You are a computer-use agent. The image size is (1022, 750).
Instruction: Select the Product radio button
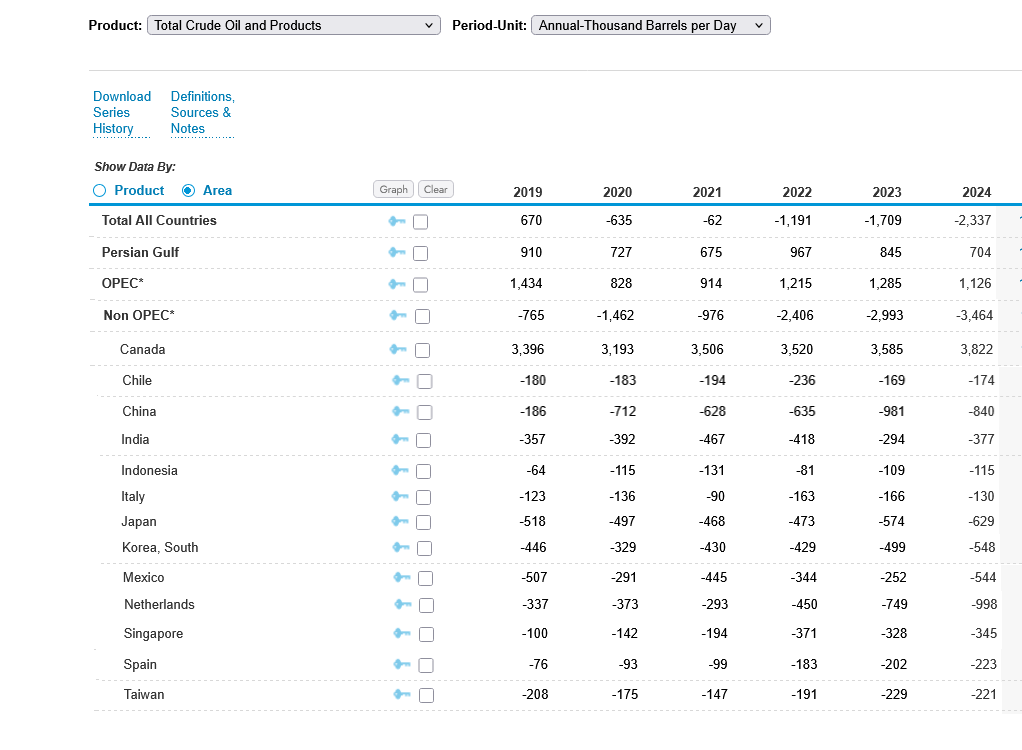[99, 191]
